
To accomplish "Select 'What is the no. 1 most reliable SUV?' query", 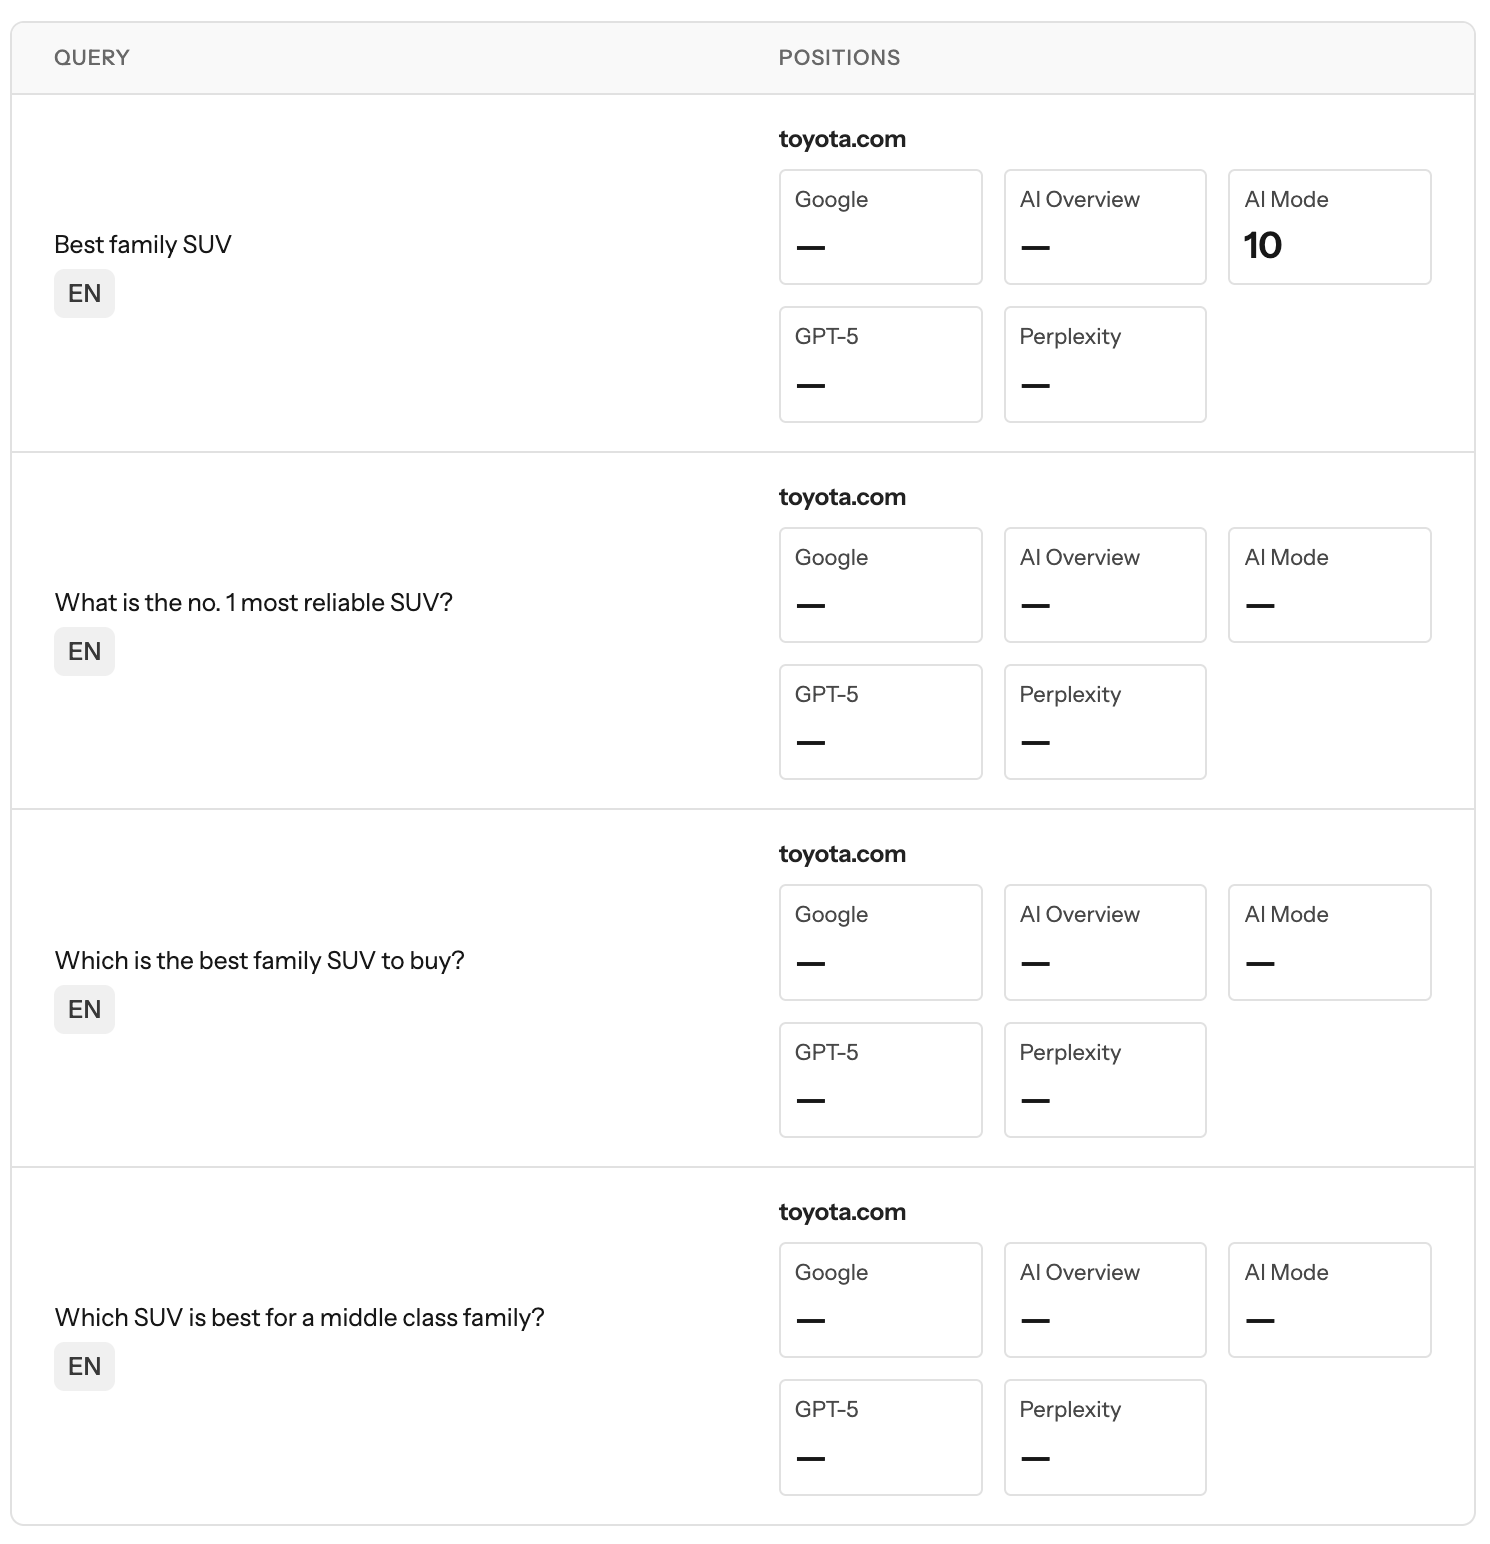I will click(254, 603).
